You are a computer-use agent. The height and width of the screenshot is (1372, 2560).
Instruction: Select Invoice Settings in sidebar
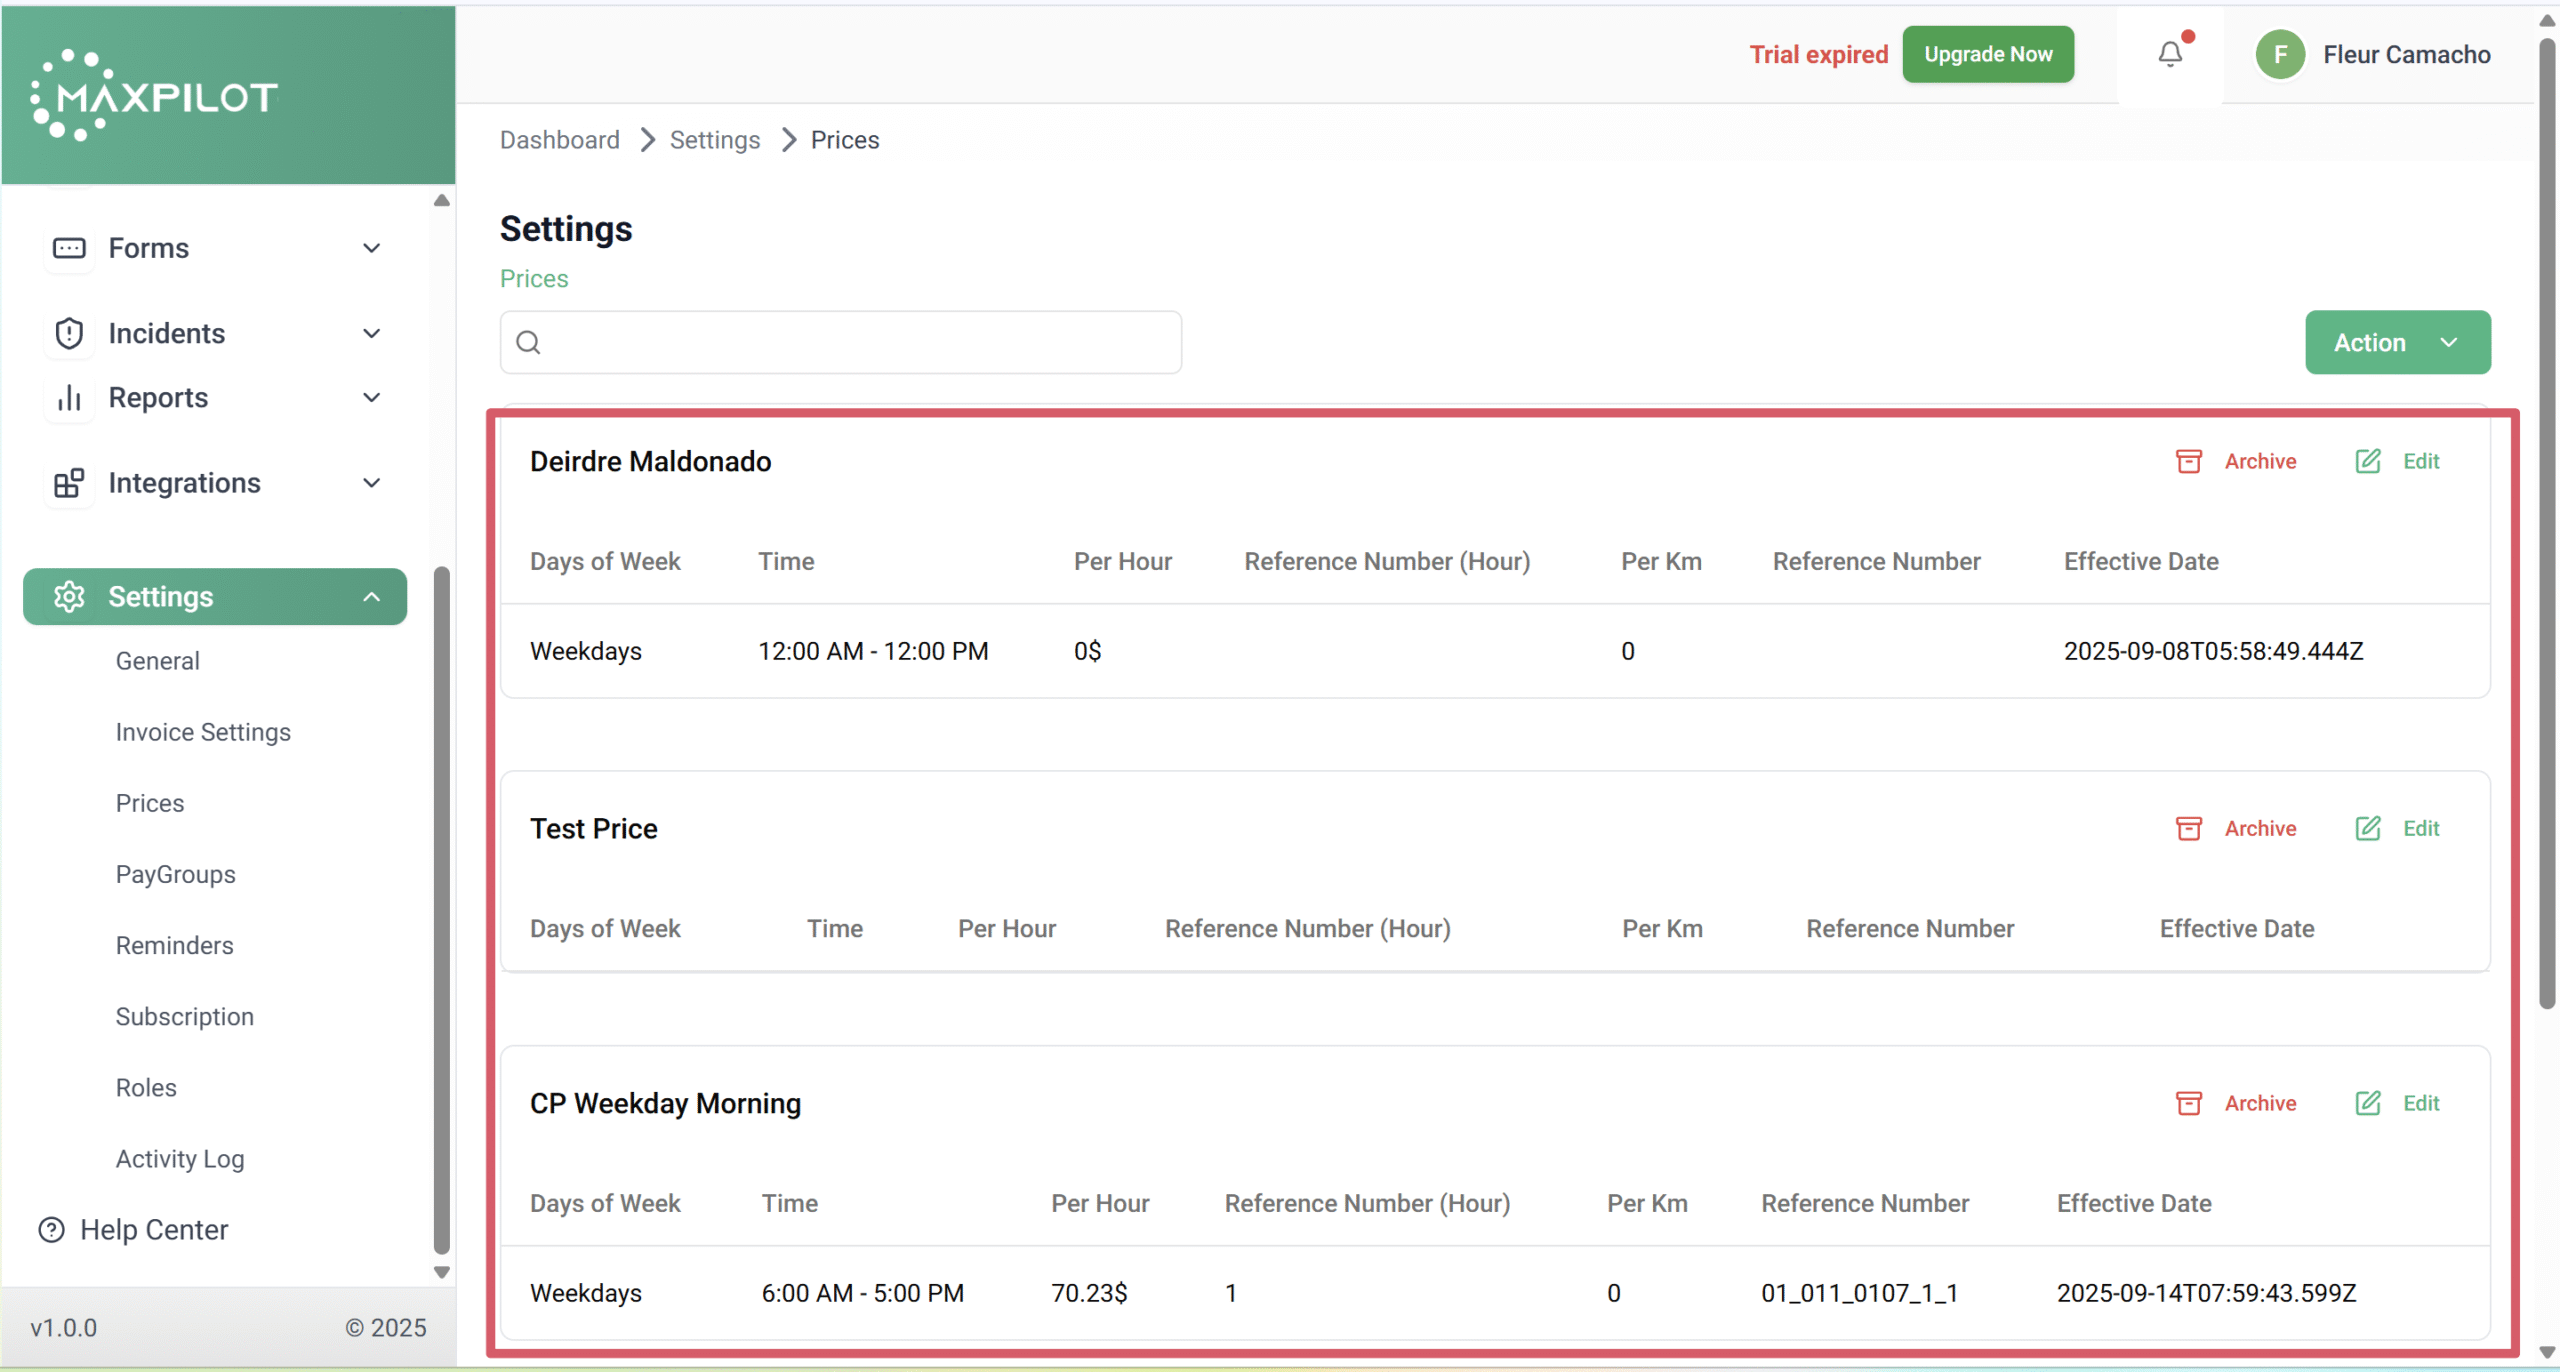[x=203, y=732]
